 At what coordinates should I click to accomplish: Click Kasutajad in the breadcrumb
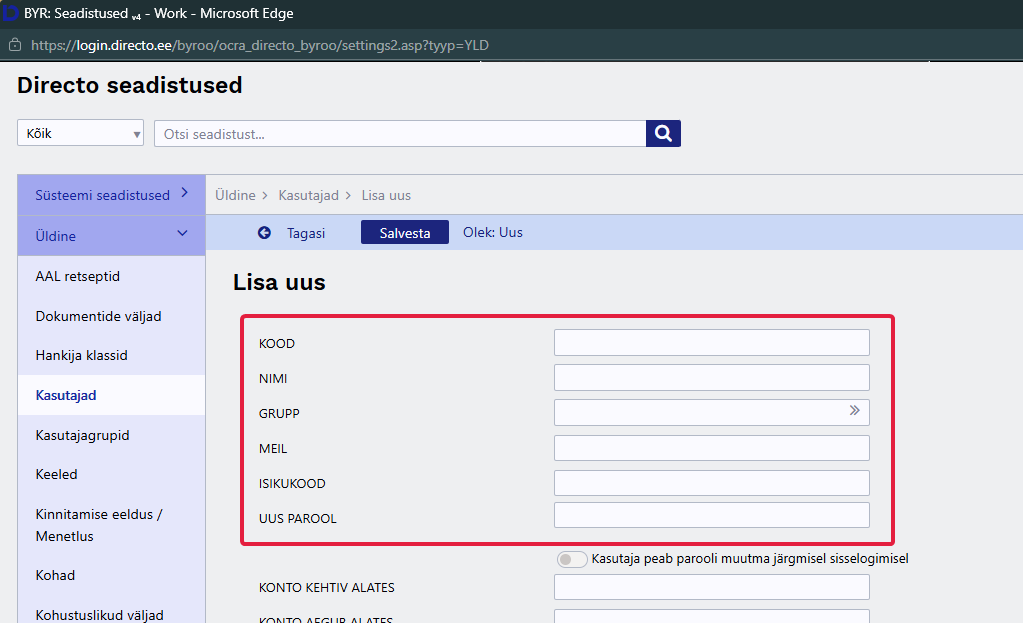click(x=308, y=195)
